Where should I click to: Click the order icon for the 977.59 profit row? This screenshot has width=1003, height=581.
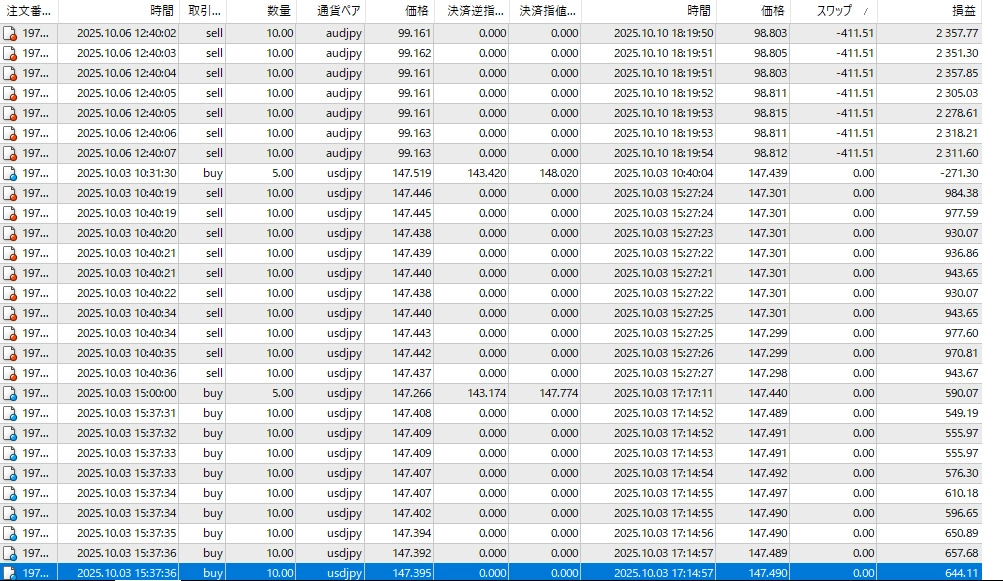10,214
